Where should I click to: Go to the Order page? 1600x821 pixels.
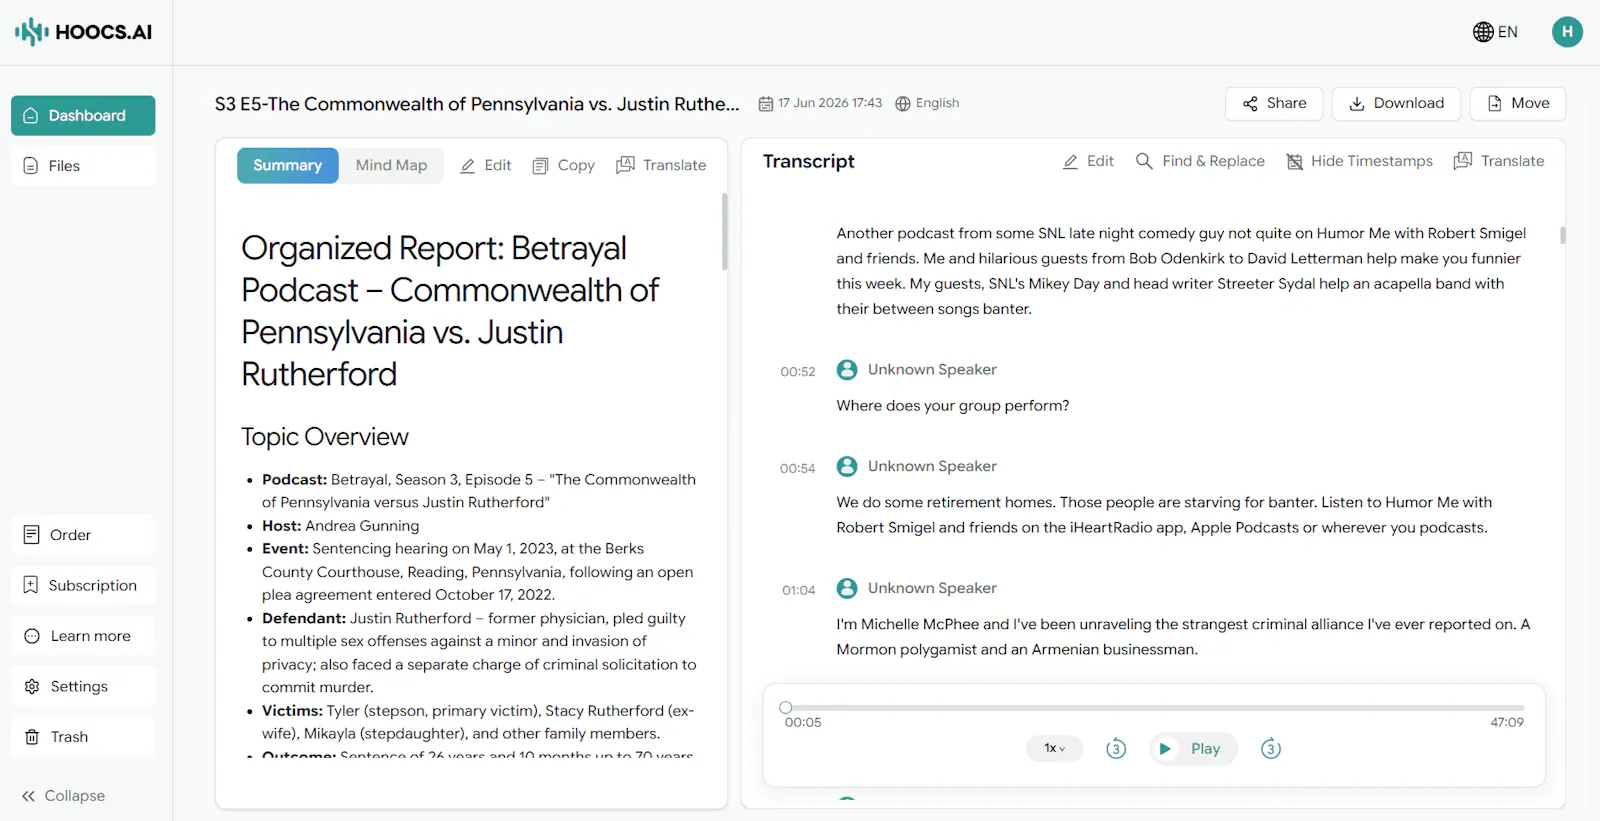point(83,535)
